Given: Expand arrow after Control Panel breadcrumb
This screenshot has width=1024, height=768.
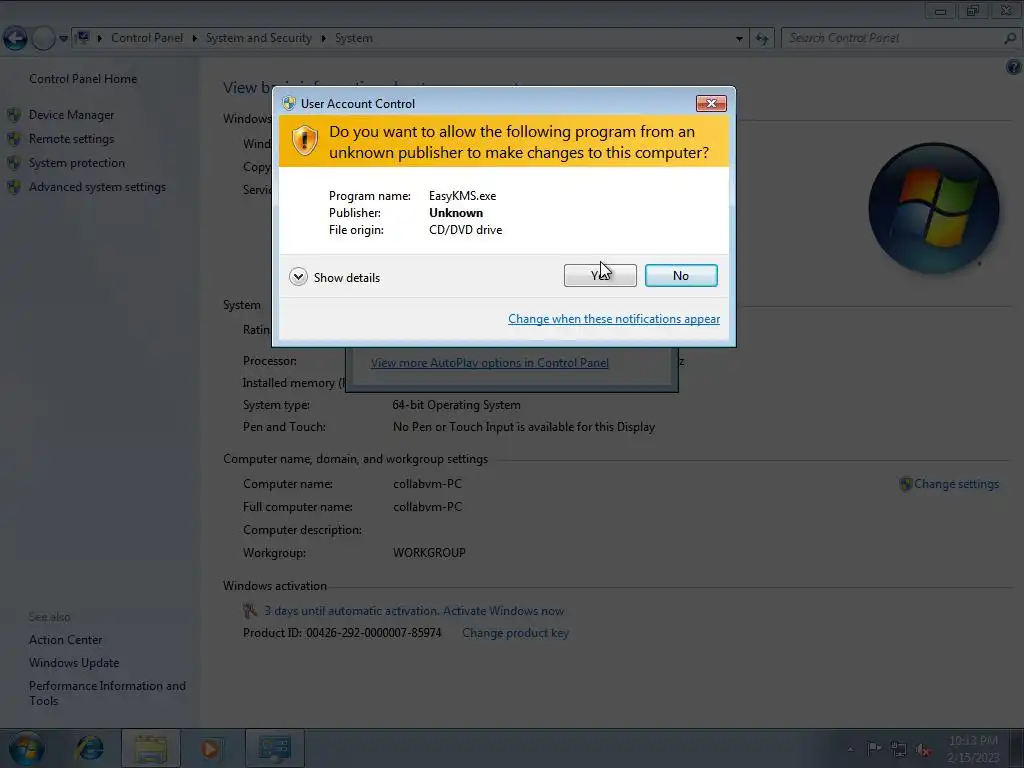Looking at the screenshot, I should point(195,39).
